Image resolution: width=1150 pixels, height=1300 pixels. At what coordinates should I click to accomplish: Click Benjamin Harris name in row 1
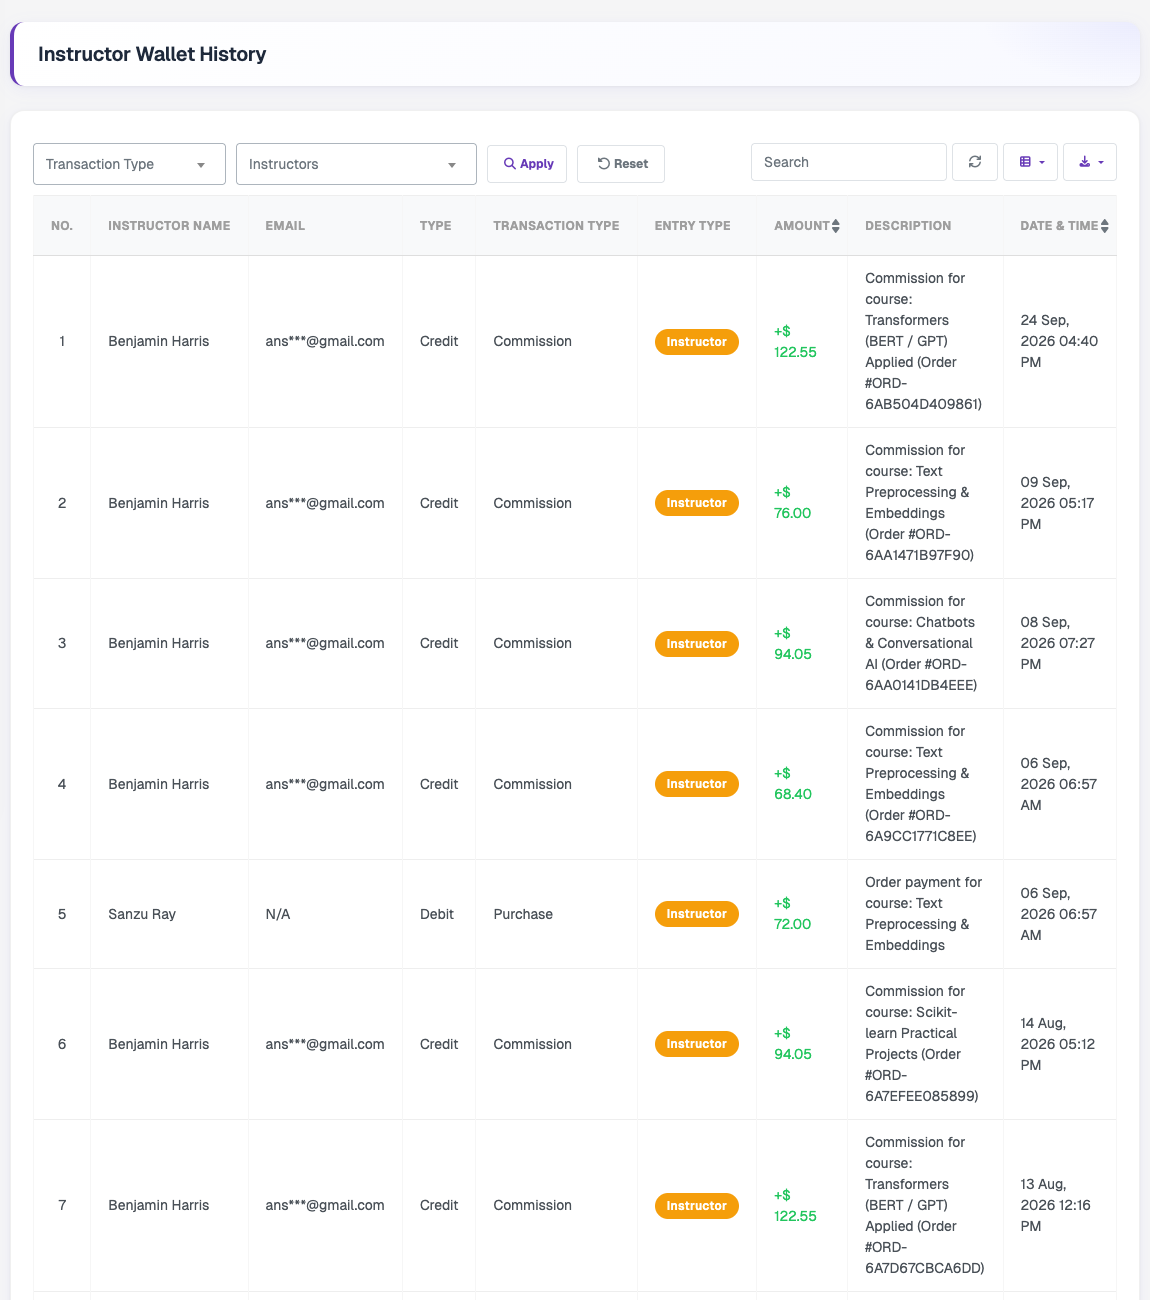pos(159,341)
